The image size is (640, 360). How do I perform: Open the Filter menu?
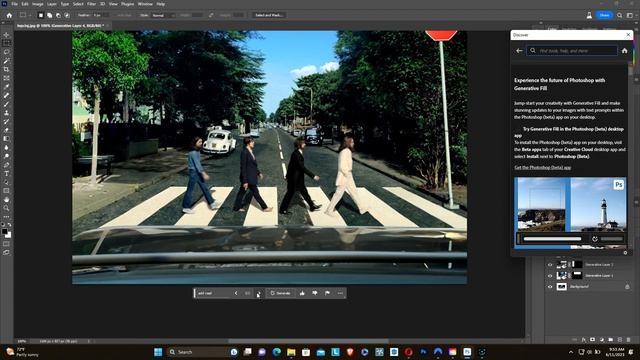91,4
